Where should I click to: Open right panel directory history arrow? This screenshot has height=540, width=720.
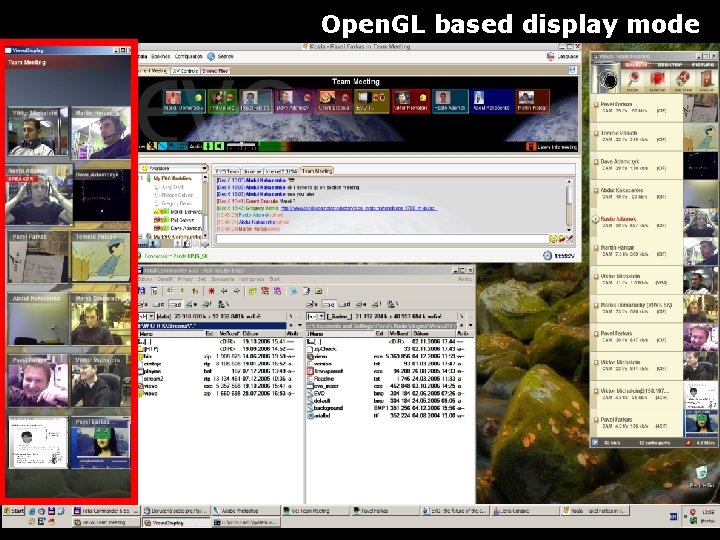point(471,325)
